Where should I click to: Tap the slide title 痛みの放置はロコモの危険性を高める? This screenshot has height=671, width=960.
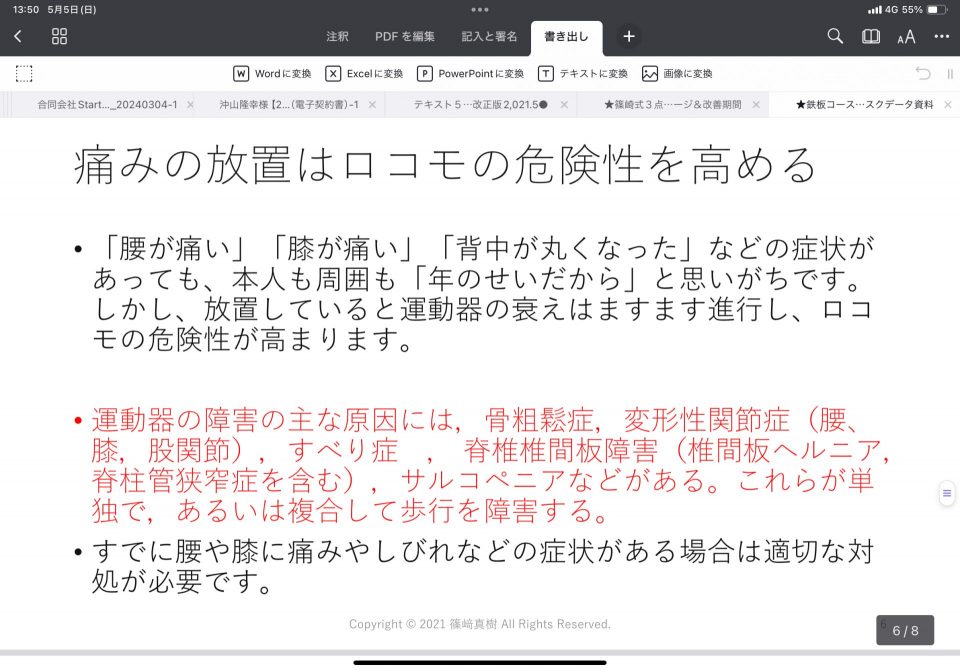pos(445,165)
